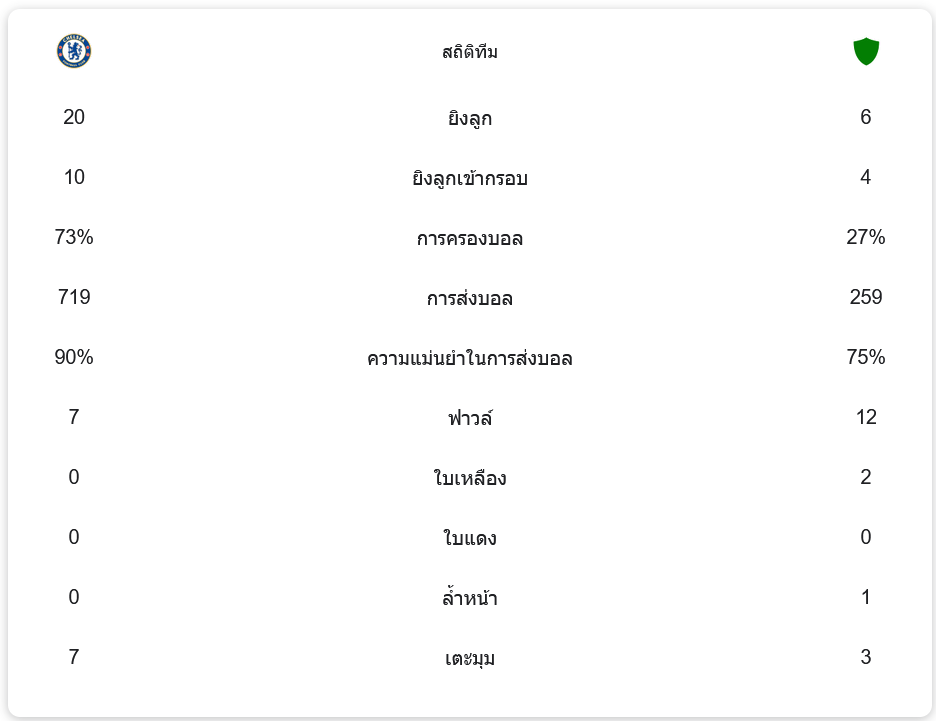Select the การครองบอล row label
936x721 pixels.
[x=469, y=238]
